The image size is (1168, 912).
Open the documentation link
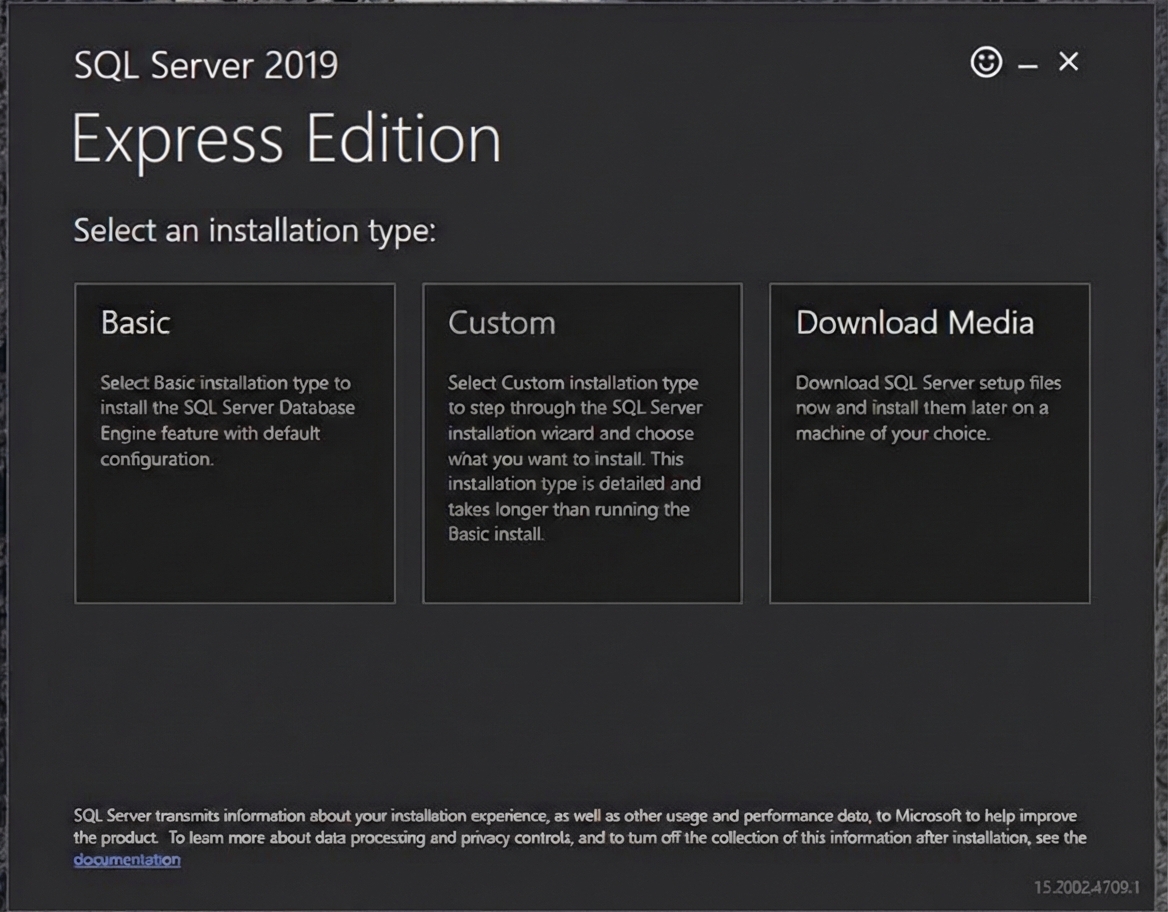point(127,860)
